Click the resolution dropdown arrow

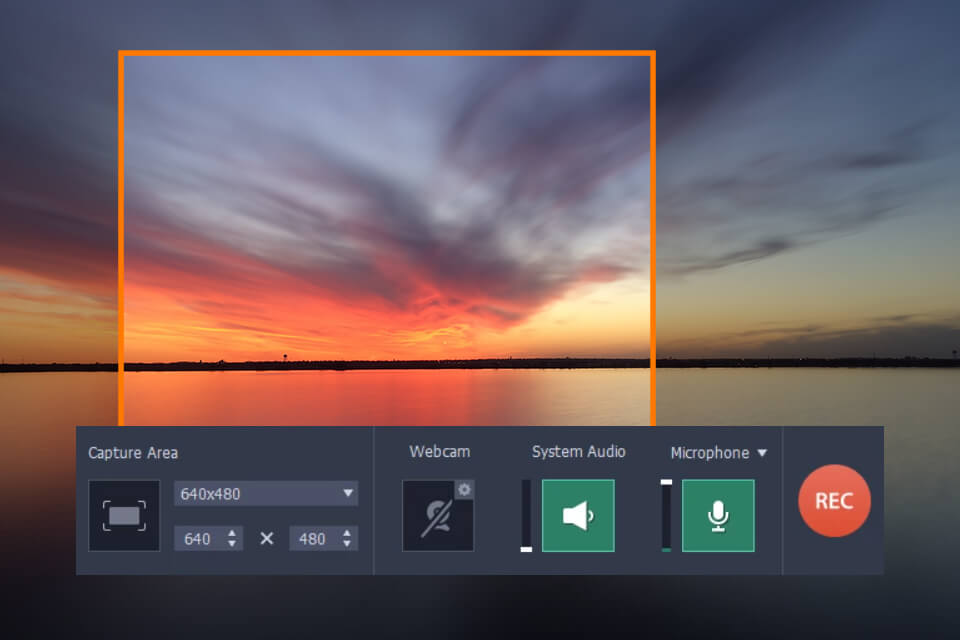348,493
